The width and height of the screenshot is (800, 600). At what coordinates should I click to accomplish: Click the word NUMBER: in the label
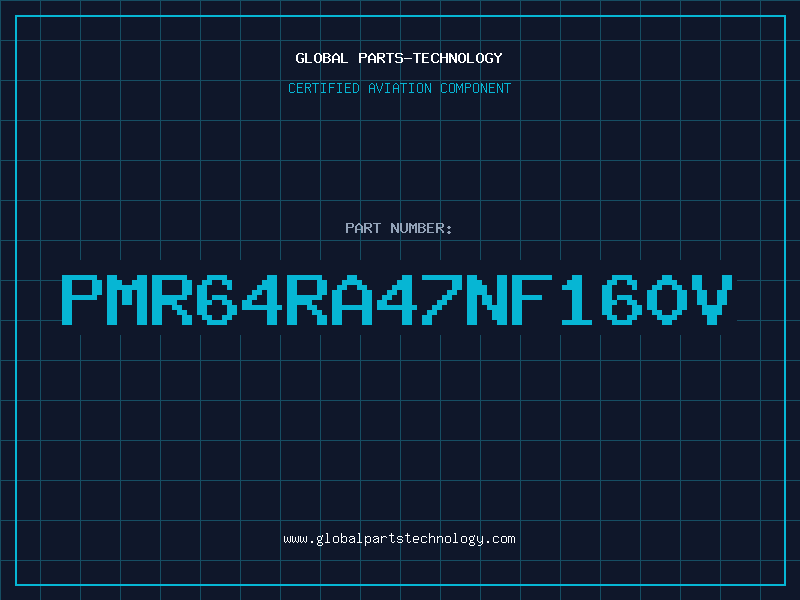click(421, 228)
